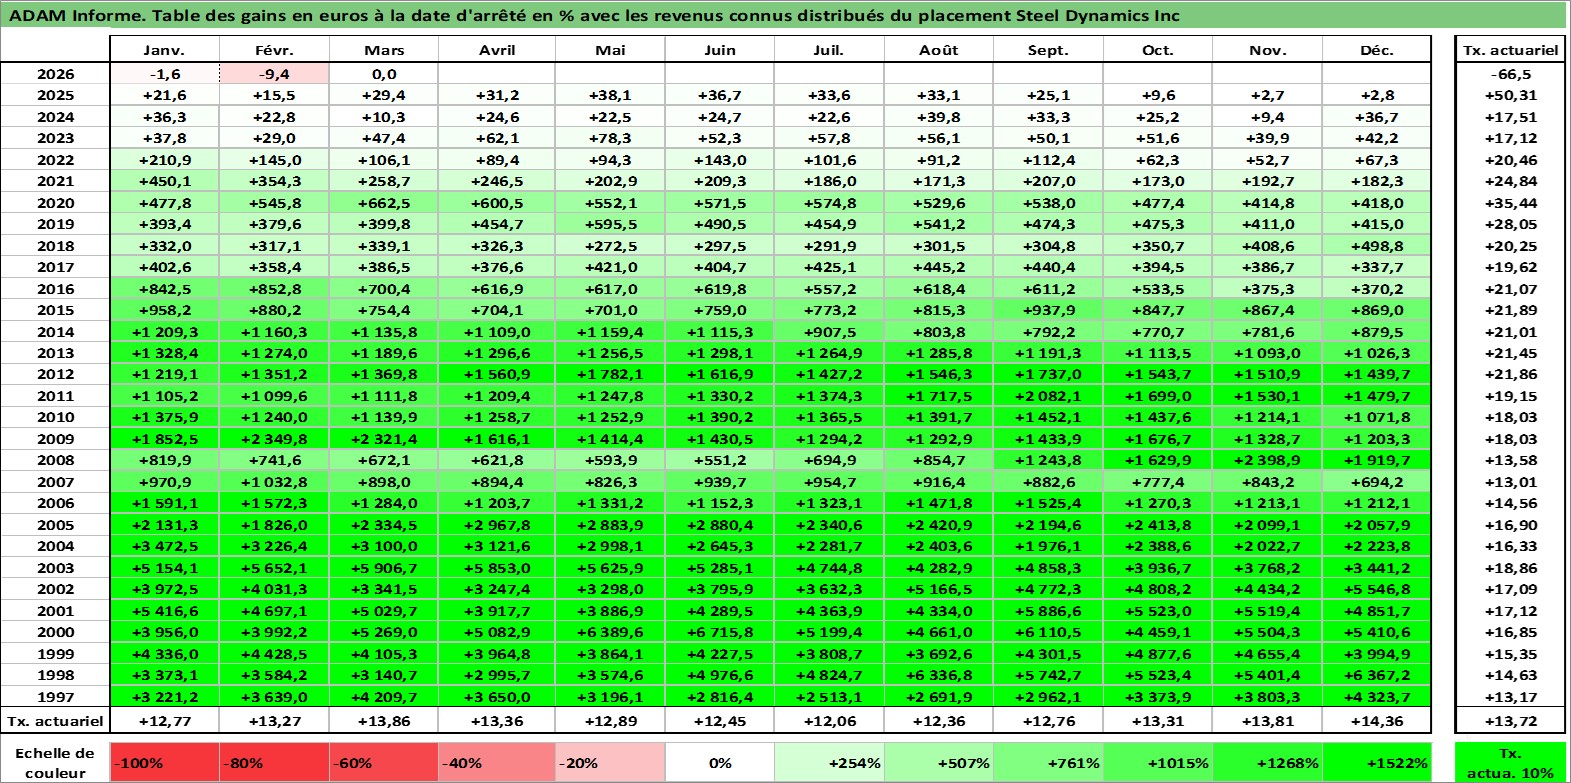This screenshot has width=1571, height=783.
Task: Click the 1997 row year label
Action: click(56, 697)
